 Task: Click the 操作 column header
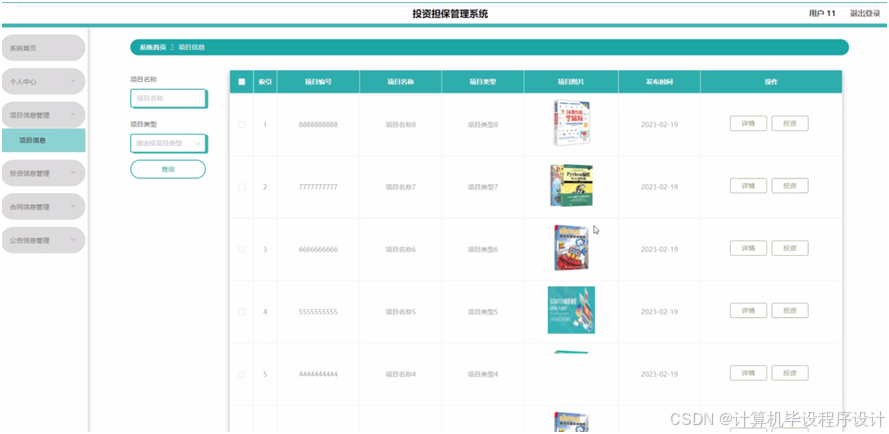click(771, 82)
